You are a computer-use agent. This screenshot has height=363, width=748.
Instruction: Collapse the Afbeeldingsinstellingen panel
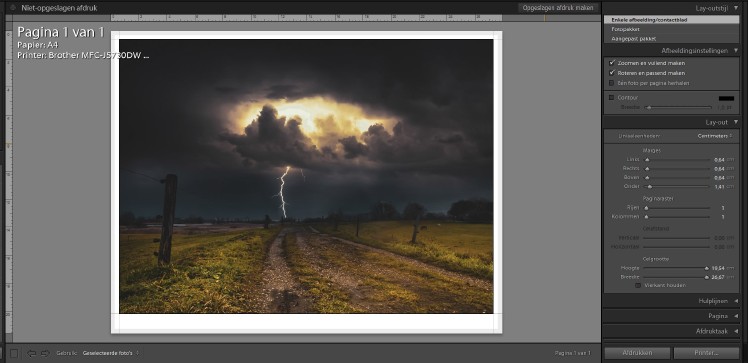pos(736,51)
